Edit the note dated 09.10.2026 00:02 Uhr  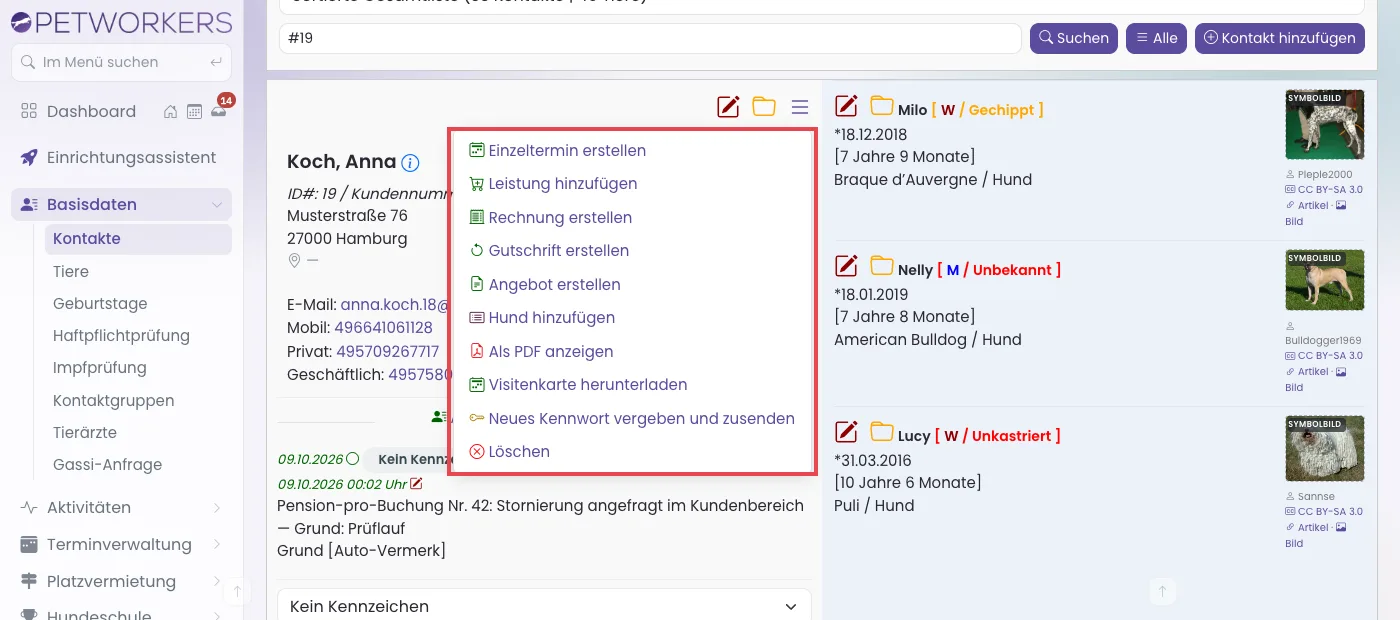(416, 483)
